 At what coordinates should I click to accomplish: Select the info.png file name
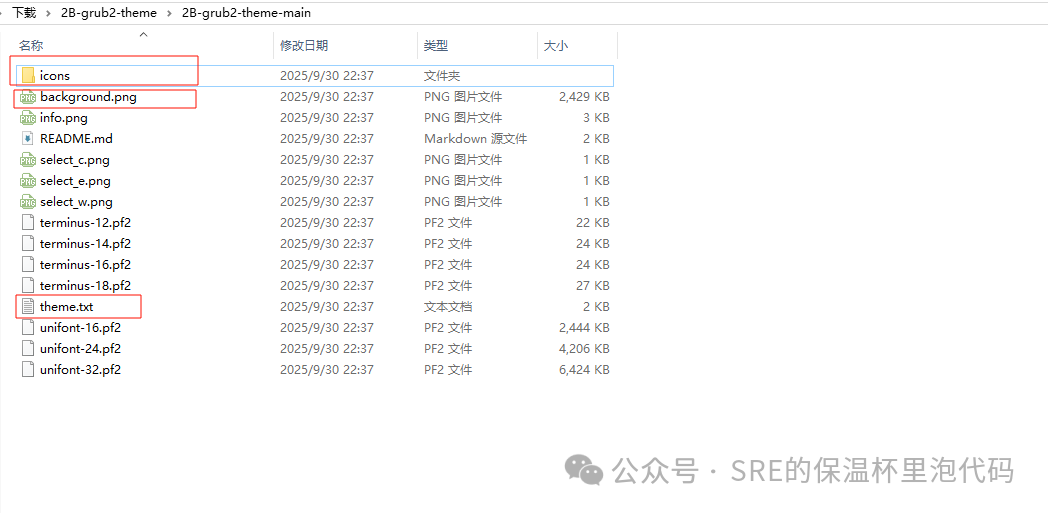coord(63,118)
